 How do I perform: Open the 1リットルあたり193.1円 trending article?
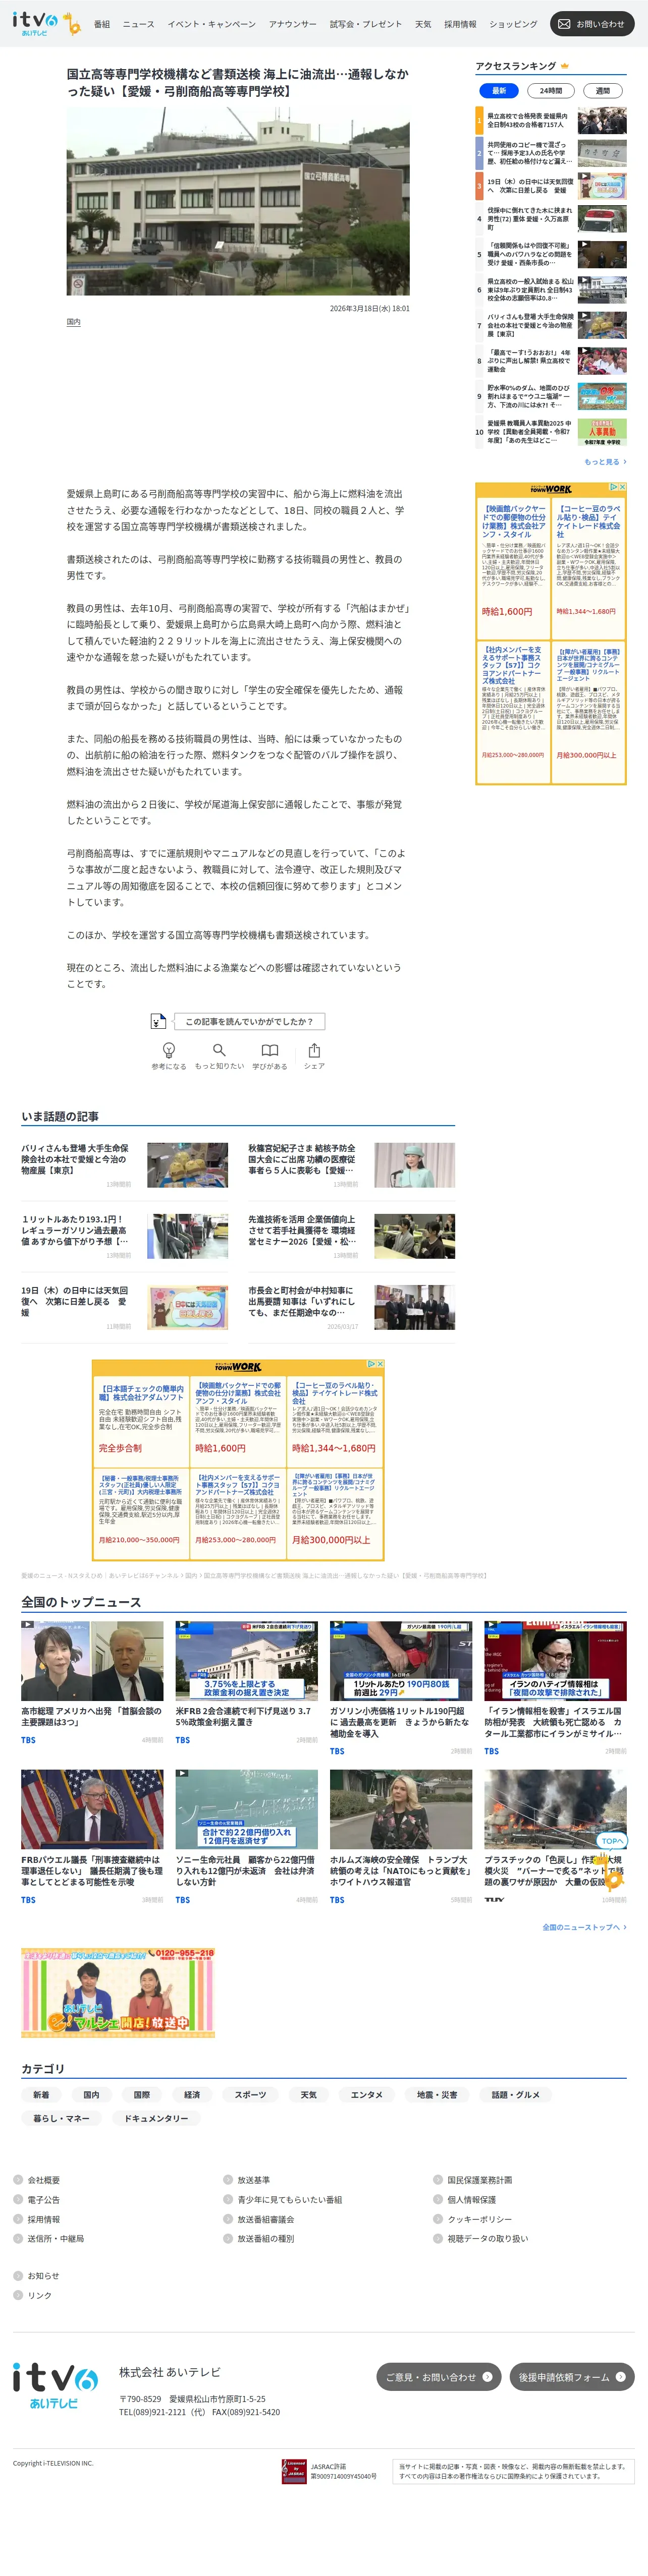[x=125, y=1235]
